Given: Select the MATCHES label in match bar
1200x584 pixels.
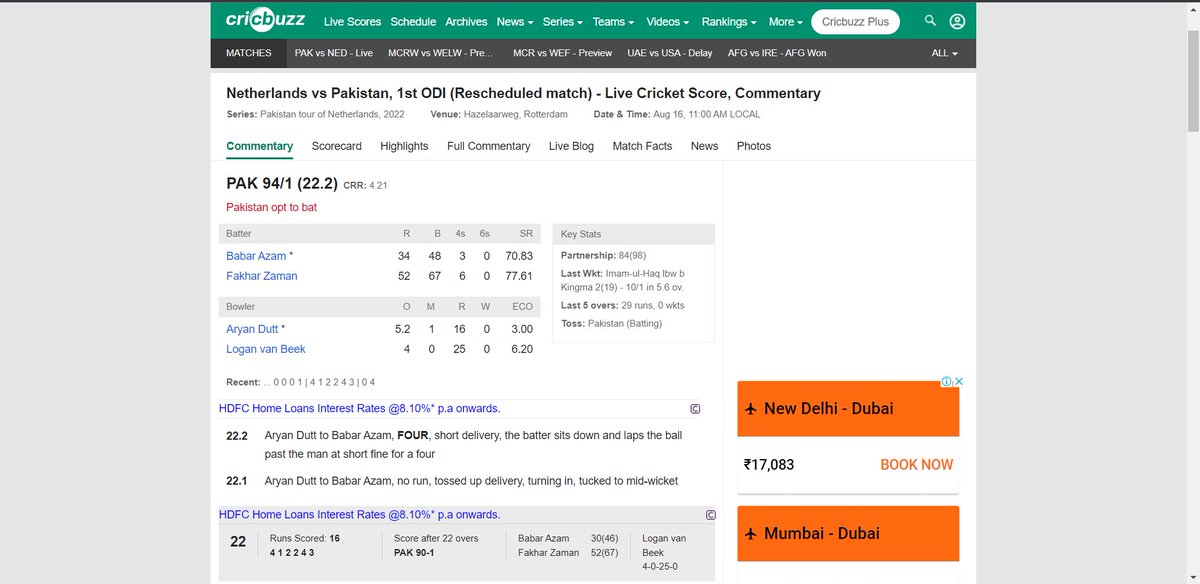Looking at the screenshot, I should click(249, 53).
